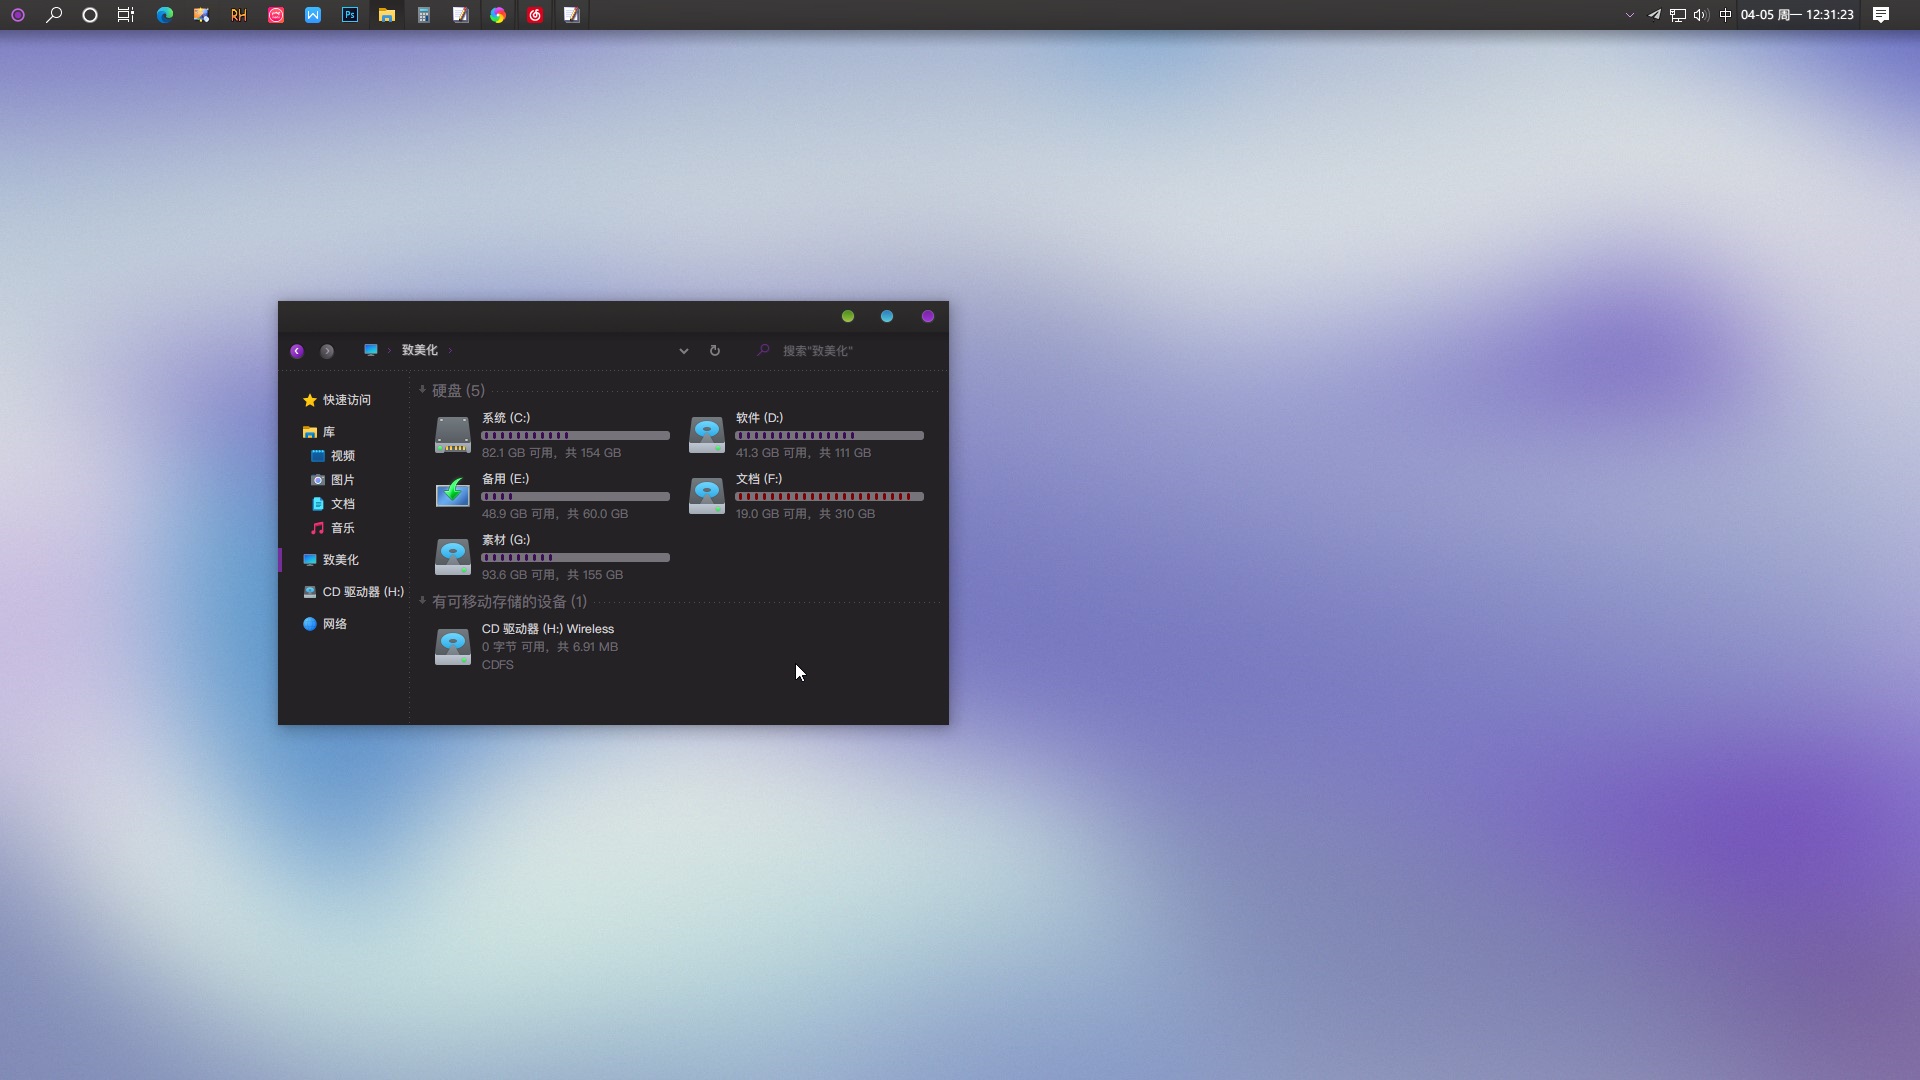Select the 素材 (G:) drive icon
This screenshot has width=1920, height=1080.
(453, 557)
